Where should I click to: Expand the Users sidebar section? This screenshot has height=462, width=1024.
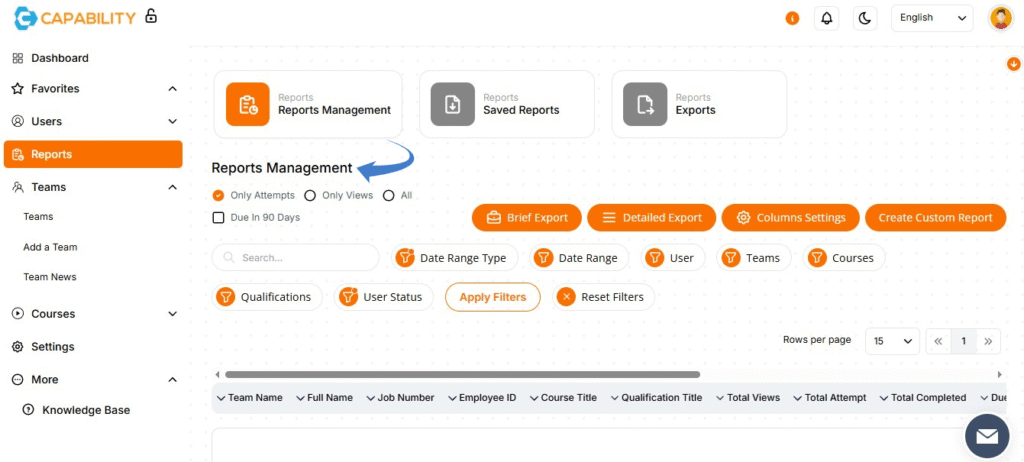tap(172, 121)
